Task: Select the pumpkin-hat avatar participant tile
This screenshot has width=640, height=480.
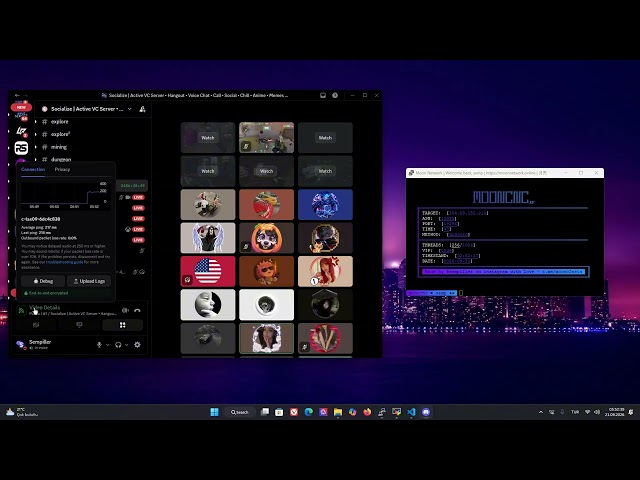Action: pos(266,238)
